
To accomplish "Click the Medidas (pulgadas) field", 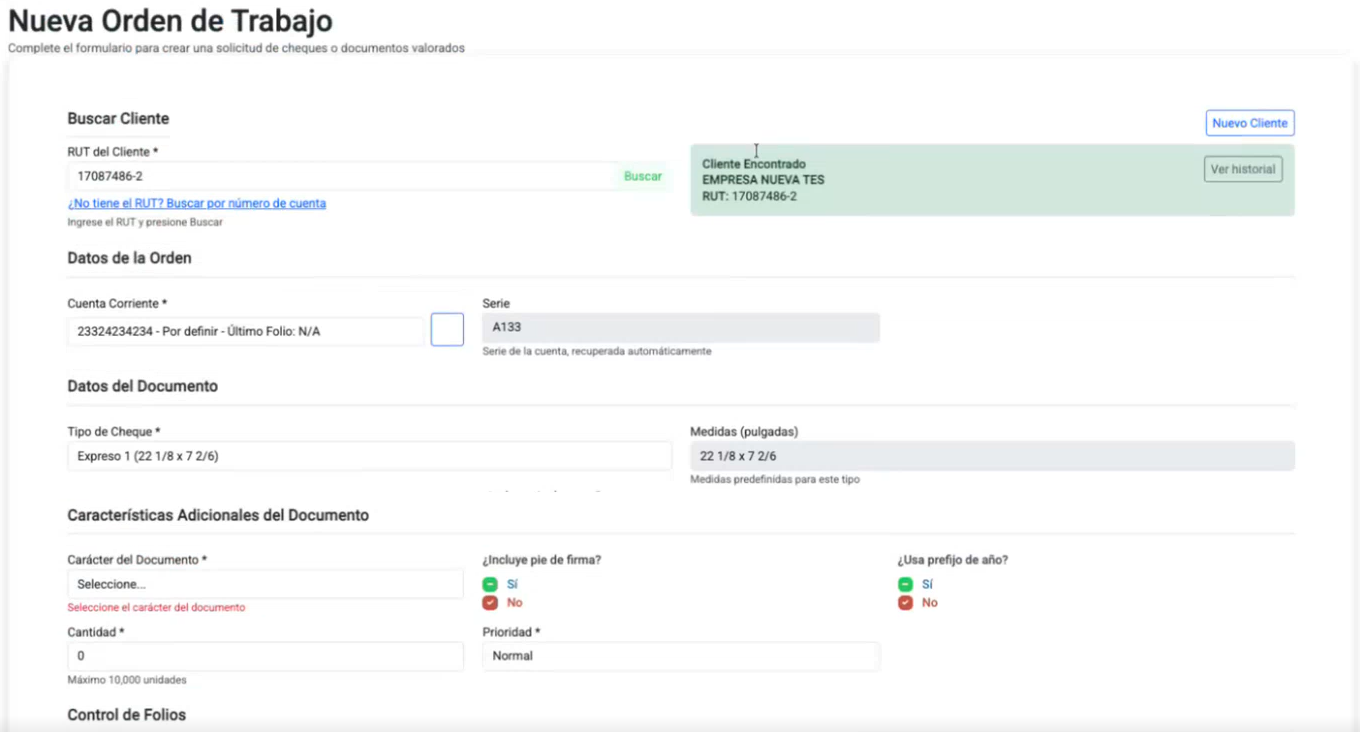I will pos(992,456).
